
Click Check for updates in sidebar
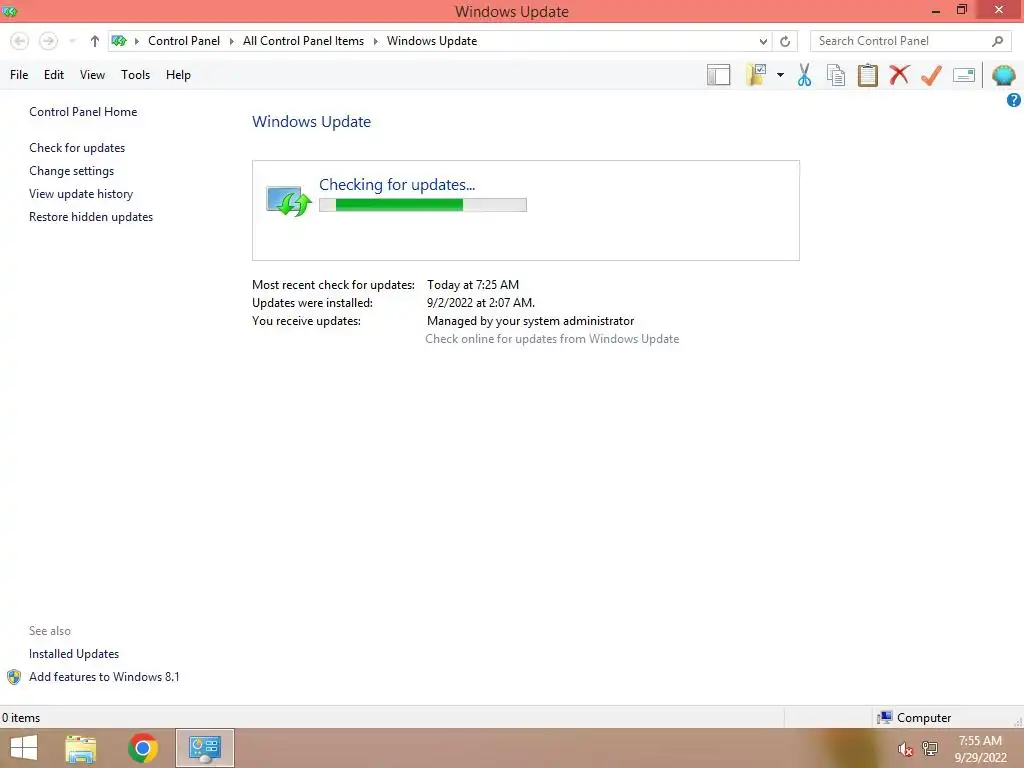click(77, 148)
